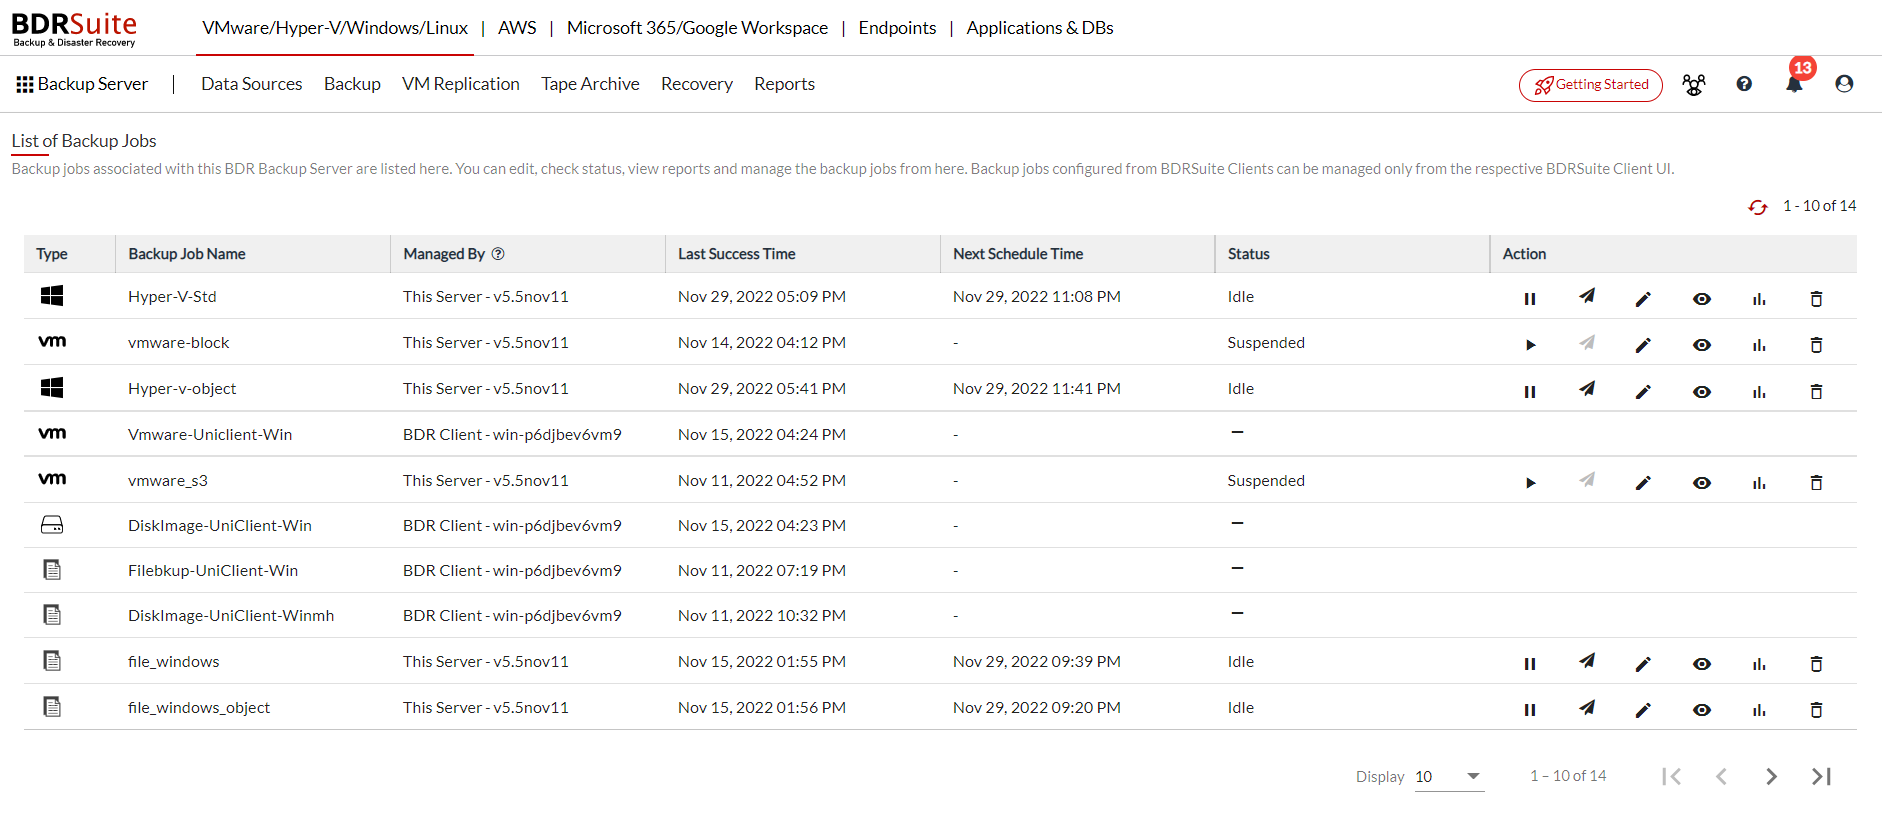This screenshot has height=833, width=1882.
Task: Pause the file_windows backup job
Action: point(1529,664)
